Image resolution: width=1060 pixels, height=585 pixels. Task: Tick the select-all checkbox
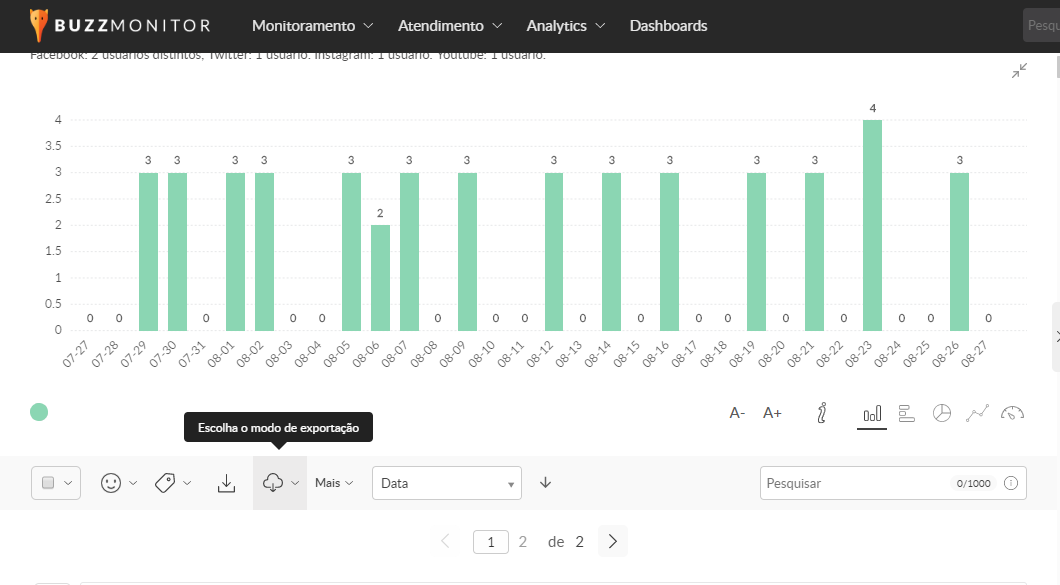point(48,483)
